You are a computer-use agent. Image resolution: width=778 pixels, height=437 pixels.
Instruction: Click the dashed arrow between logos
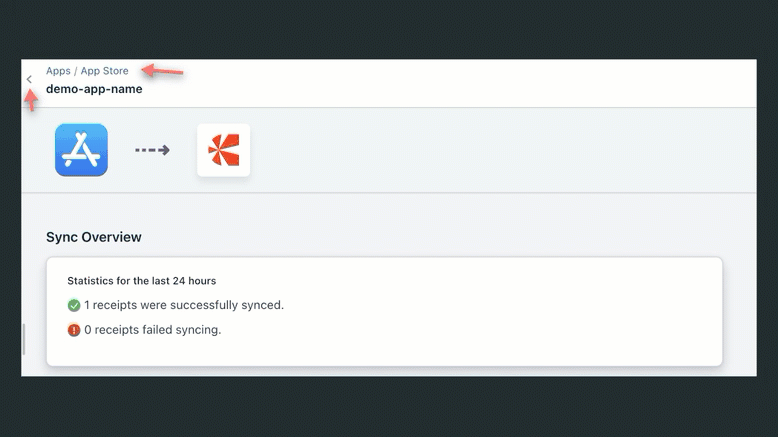[152, 150]
